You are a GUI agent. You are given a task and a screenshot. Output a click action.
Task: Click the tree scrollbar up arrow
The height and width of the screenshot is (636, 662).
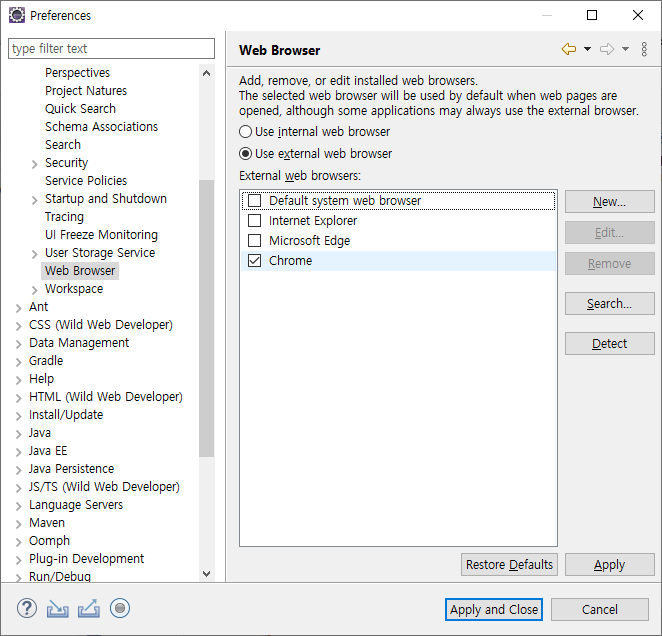point(206,73)
